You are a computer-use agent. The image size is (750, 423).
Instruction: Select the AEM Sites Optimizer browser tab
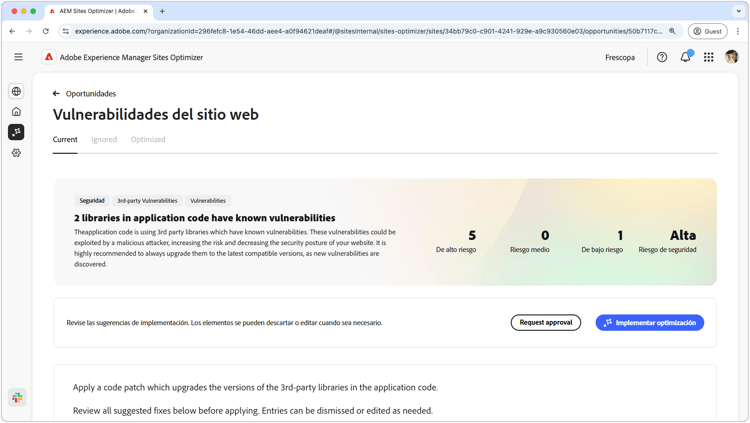(98, 11)
